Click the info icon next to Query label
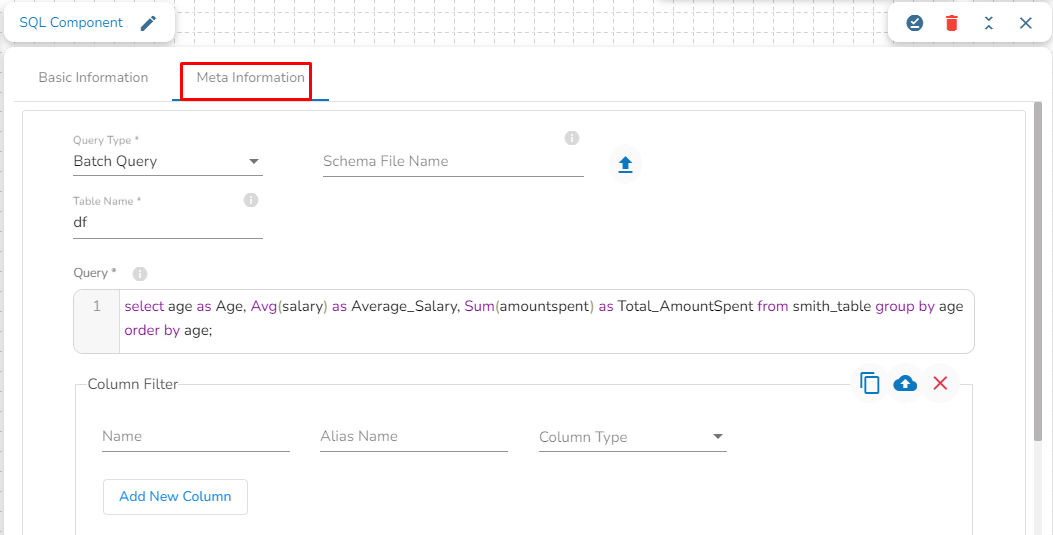This screenshot has height=535, width=1053. click(x=140, y=273)
